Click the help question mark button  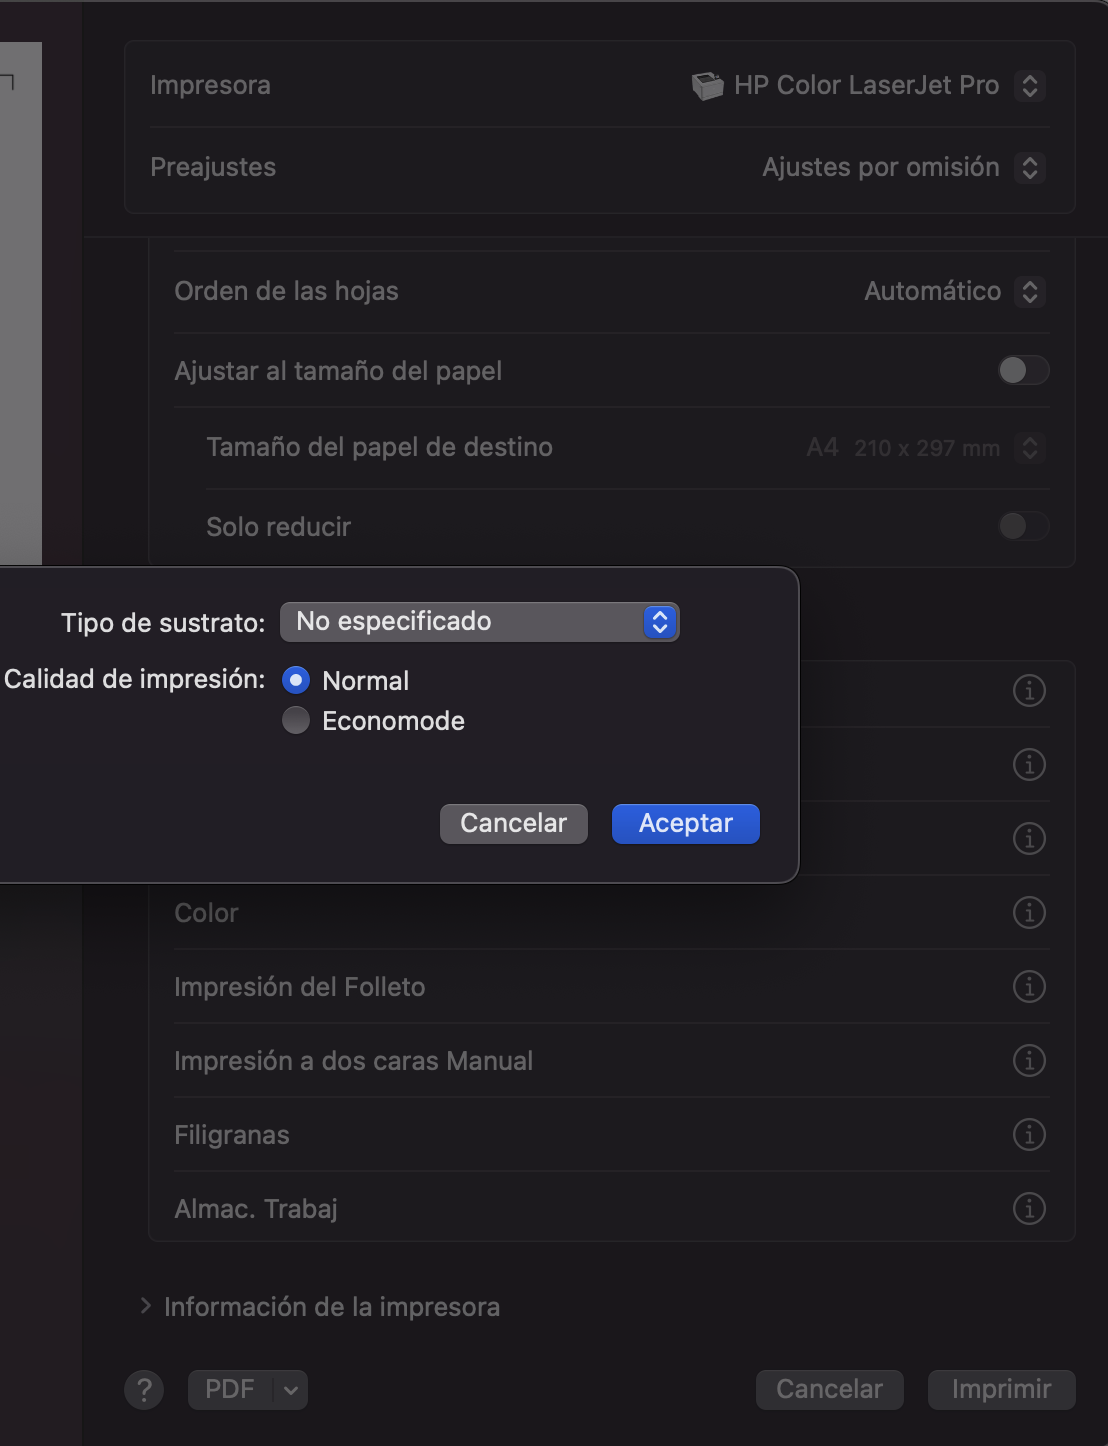[144, 1389]
